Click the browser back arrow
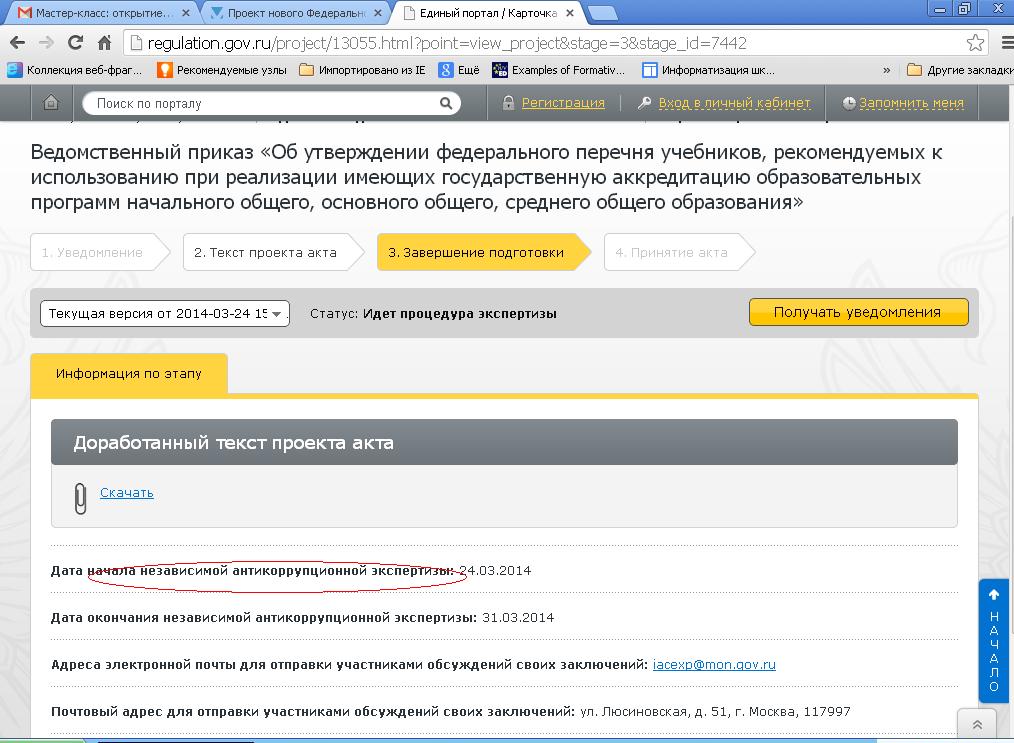 tap(17, 43)
